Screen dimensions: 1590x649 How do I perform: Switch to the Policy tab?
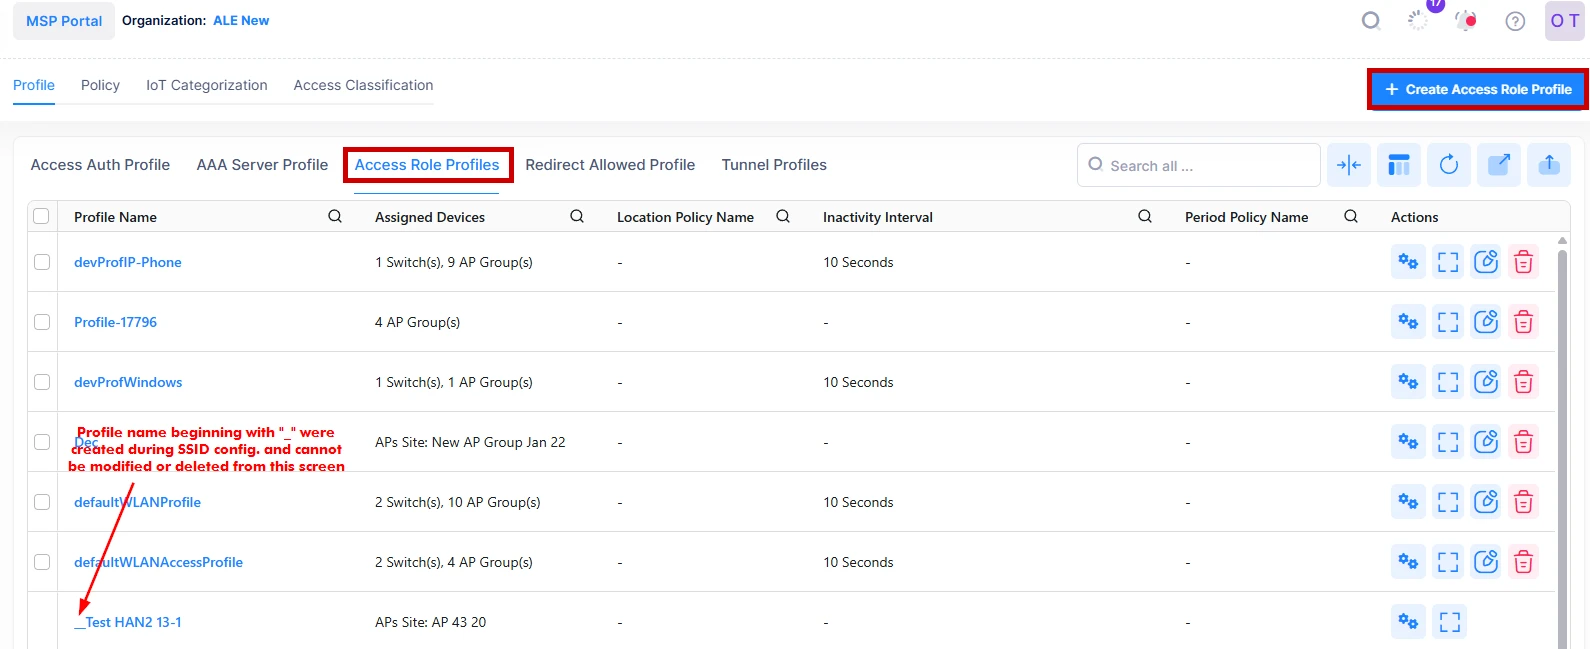pyautogui.click(x=100, y=85)
